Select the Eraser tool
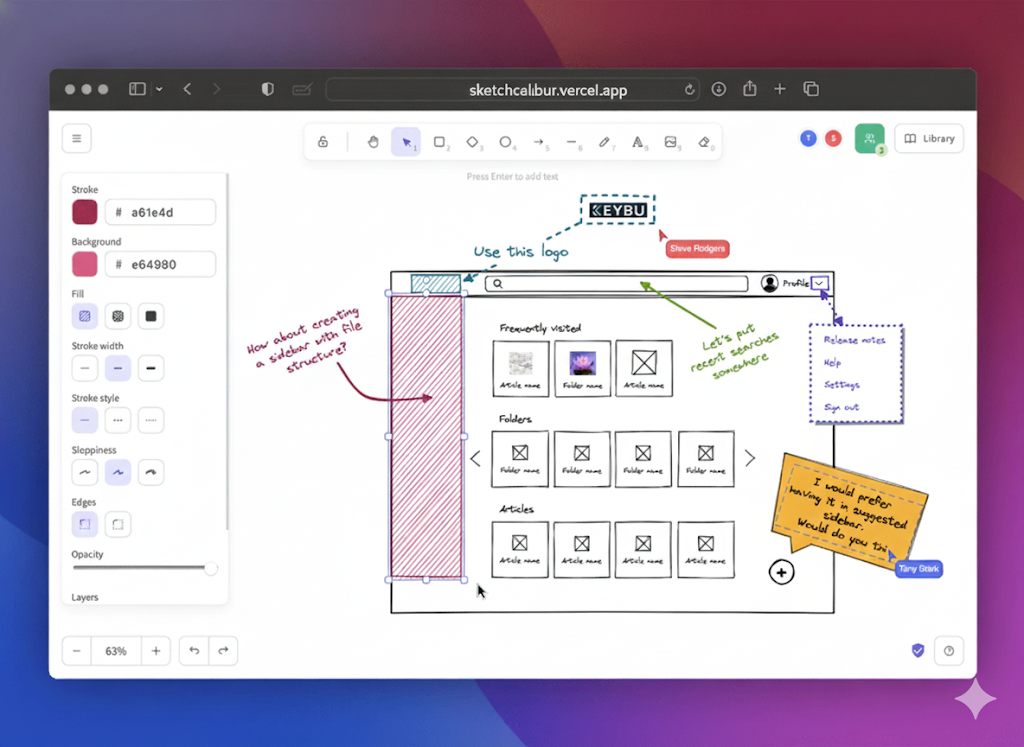Screen dimensions: 1024x747 click(706, 142)
